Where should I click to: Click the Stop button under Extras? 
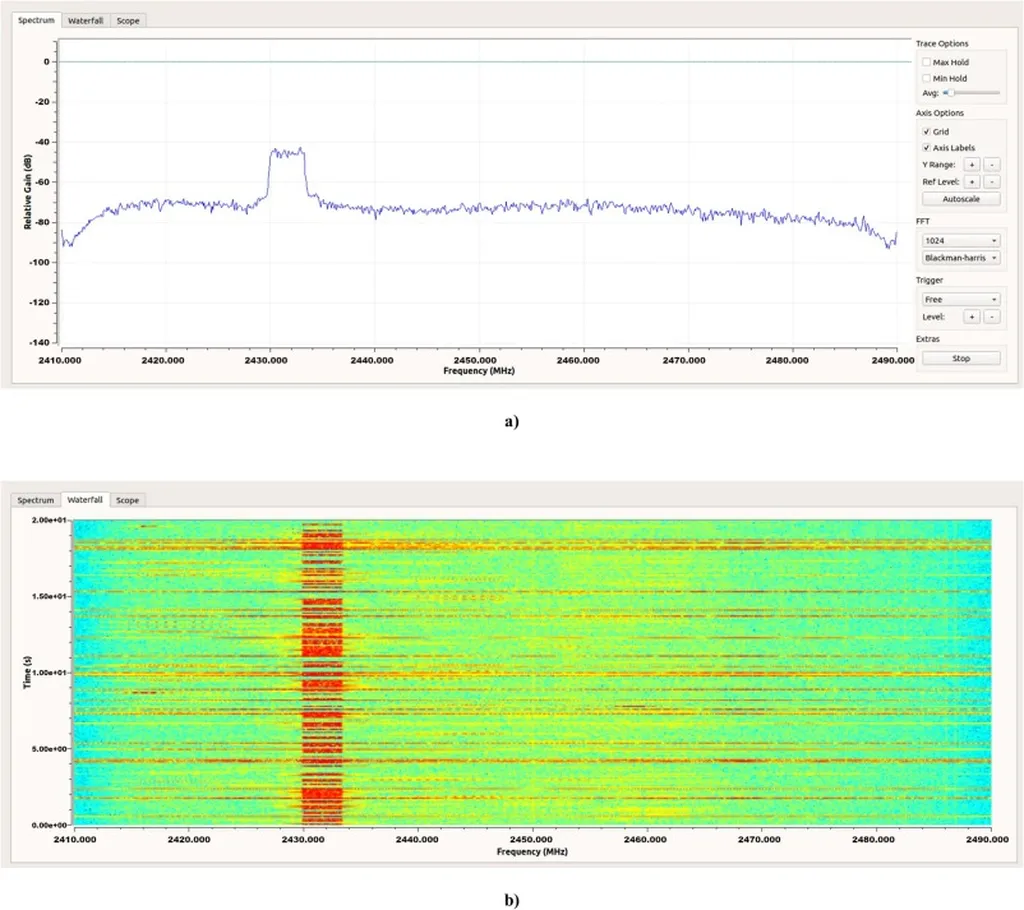pos(960,358)
